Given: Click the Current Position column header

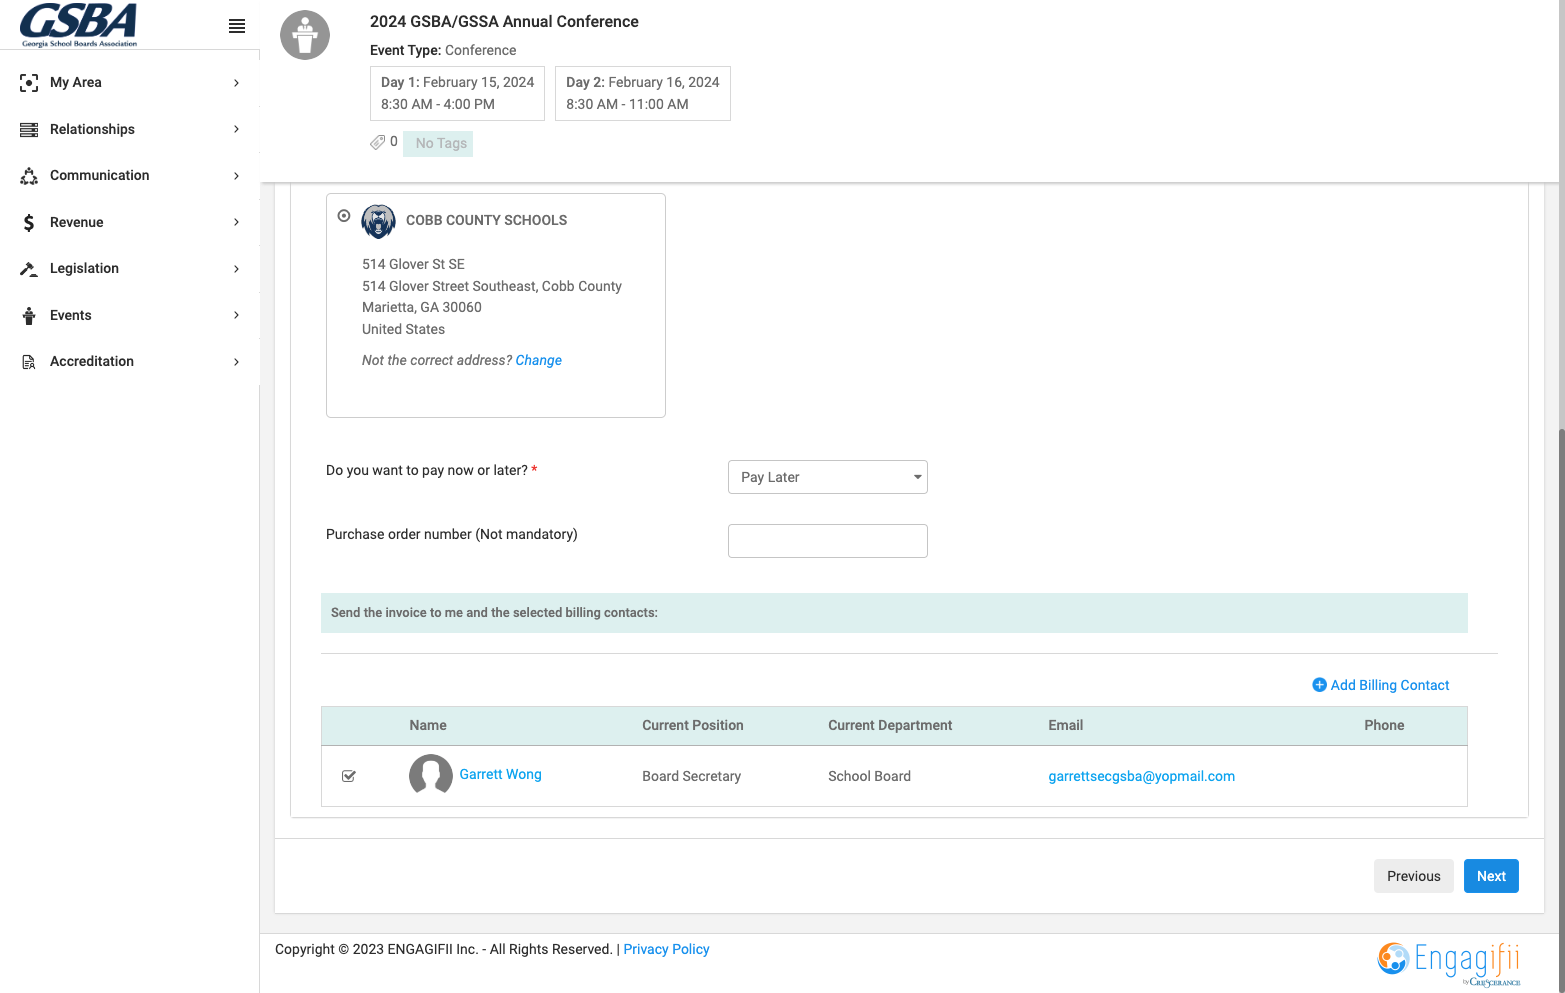Looking at the screenshot, I should [x=693, y=726].
